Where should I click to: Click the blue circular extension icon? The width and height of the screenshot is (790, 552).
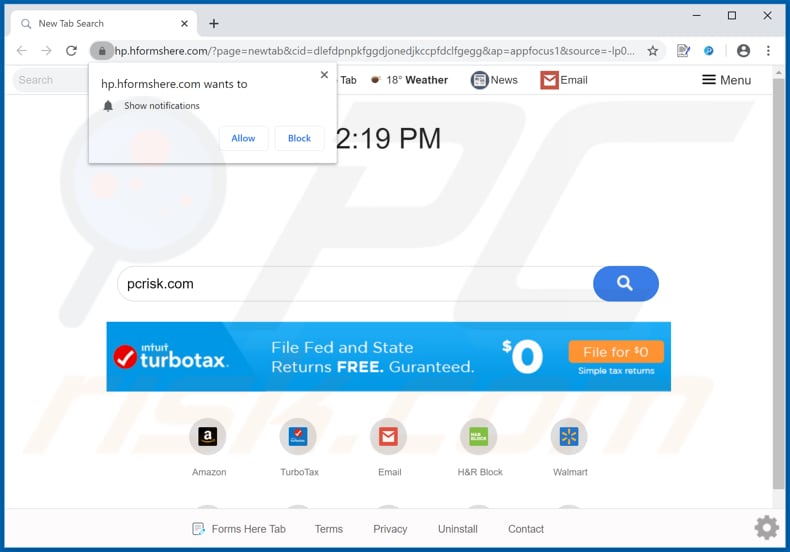[x=708, y=50]
